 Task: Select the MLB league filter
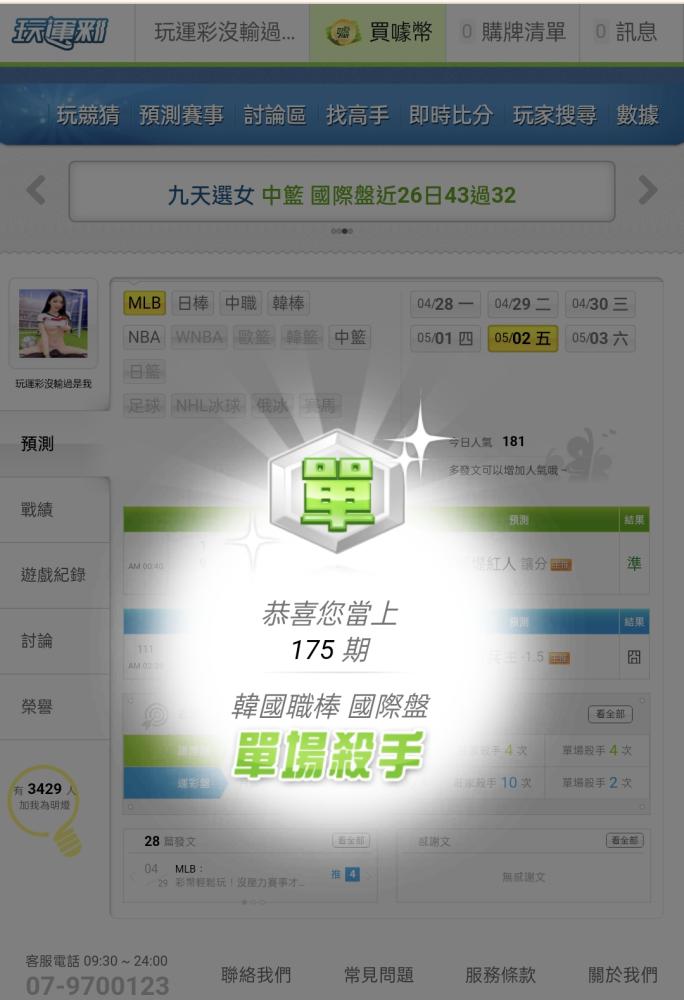click(x=145, y=303)
